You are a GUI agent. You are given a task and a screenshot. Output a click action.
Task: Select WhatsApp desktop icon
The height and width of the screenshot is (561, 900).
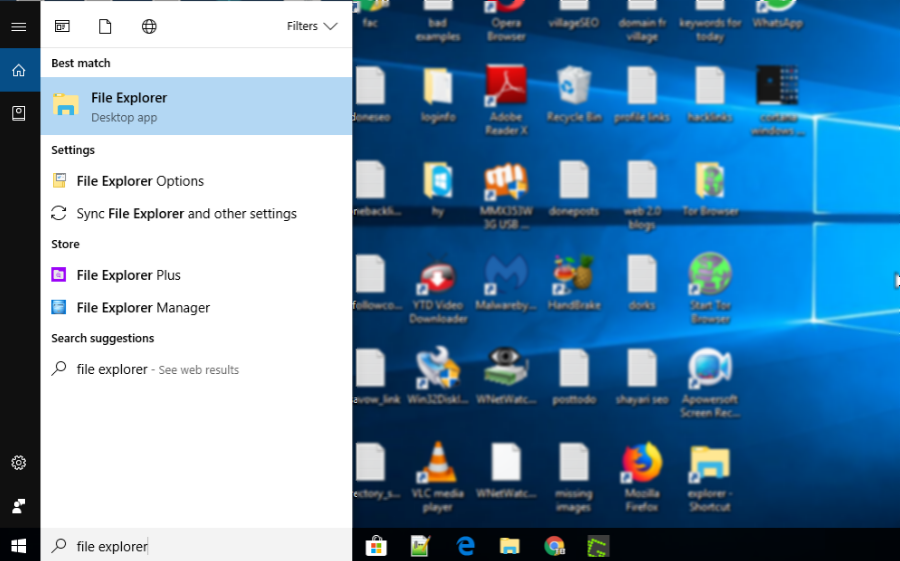point(778,14)
